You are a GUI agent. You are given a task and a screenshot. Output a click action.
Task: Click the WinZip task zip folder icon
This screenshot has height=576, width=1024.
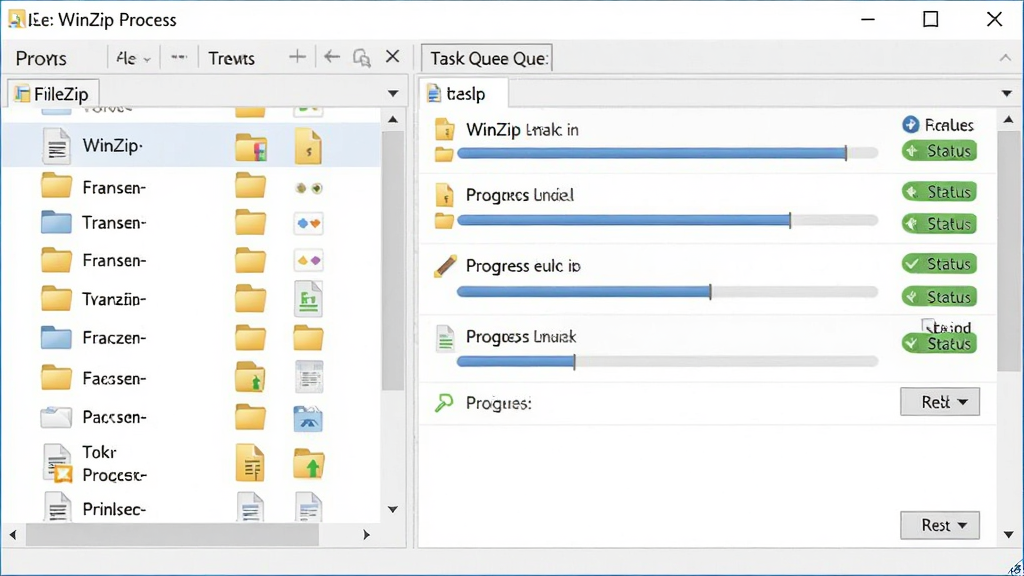[445, 129]
